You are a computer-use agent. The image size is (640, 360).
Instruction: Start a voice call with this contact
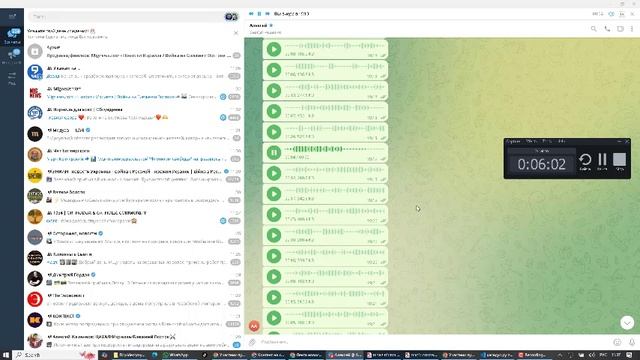point(607,29)
